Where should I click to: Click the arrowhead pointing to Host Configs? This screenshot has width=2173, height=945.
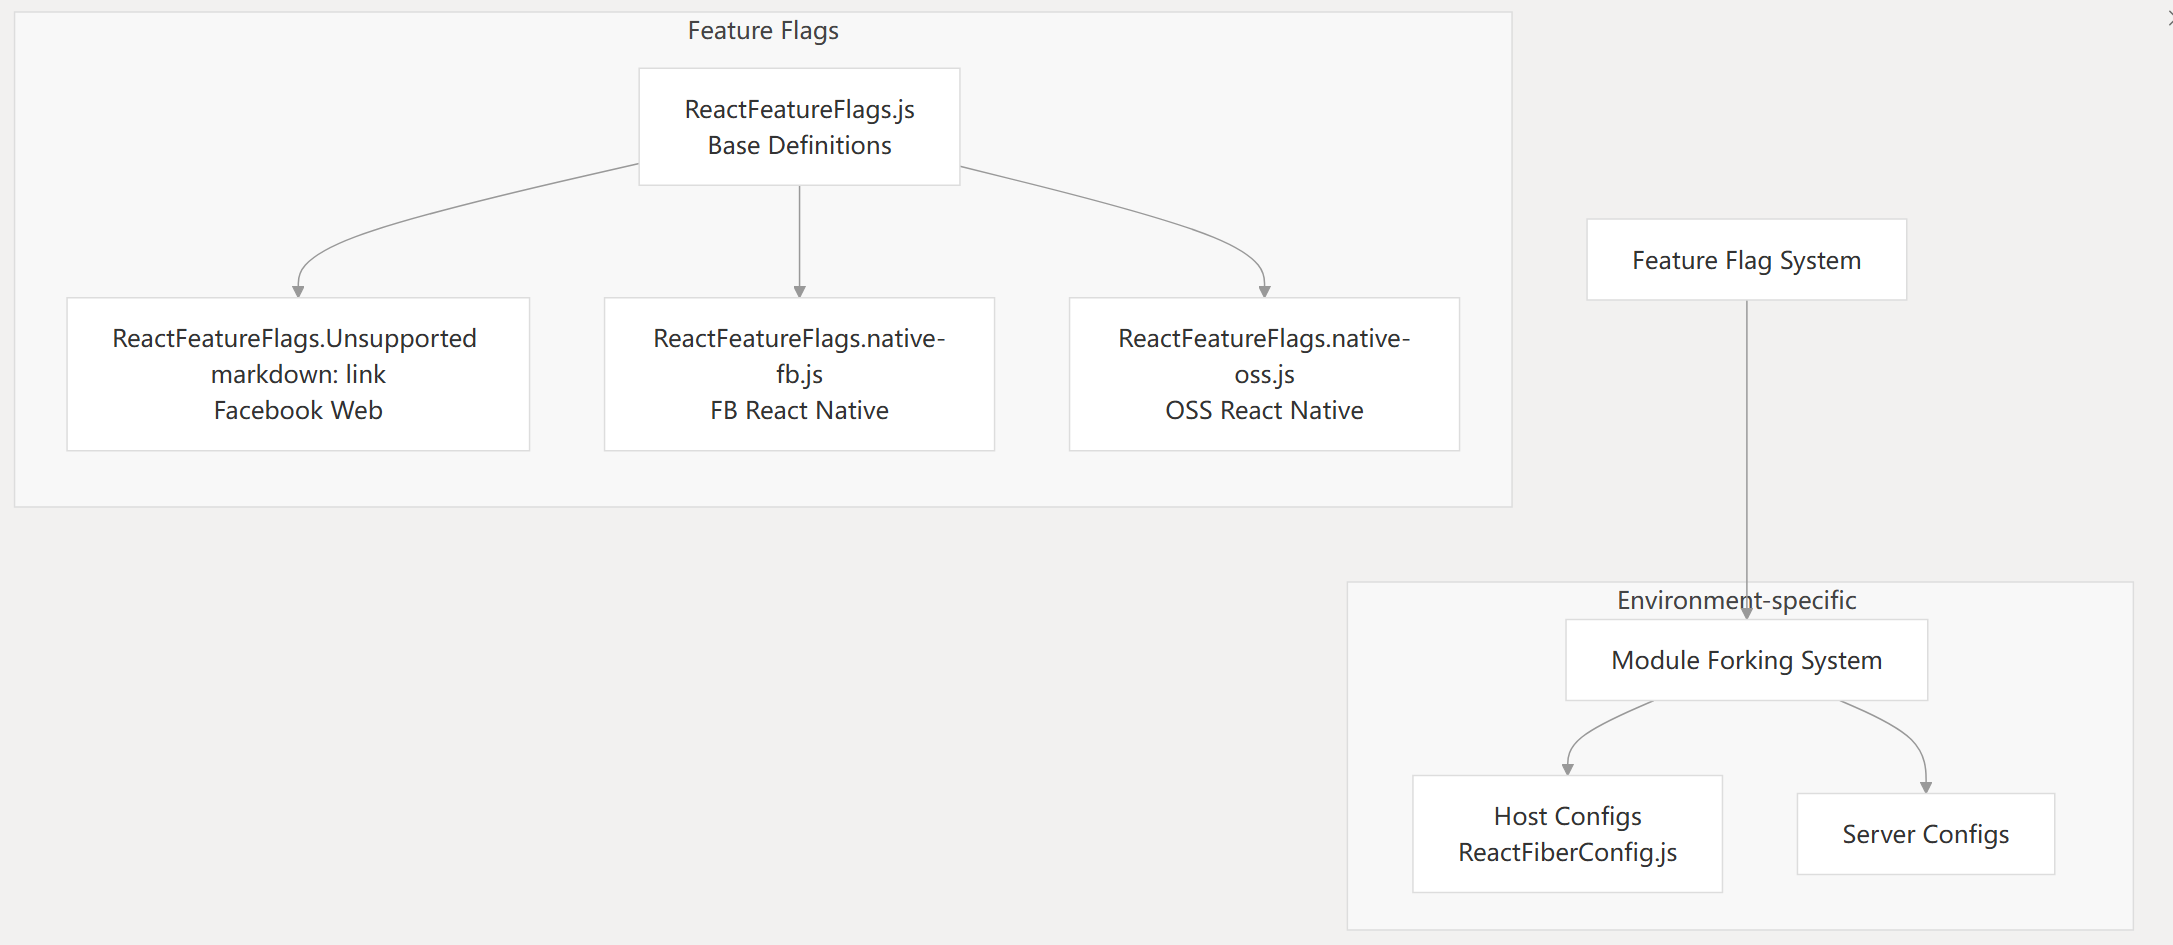(1567, 769)
